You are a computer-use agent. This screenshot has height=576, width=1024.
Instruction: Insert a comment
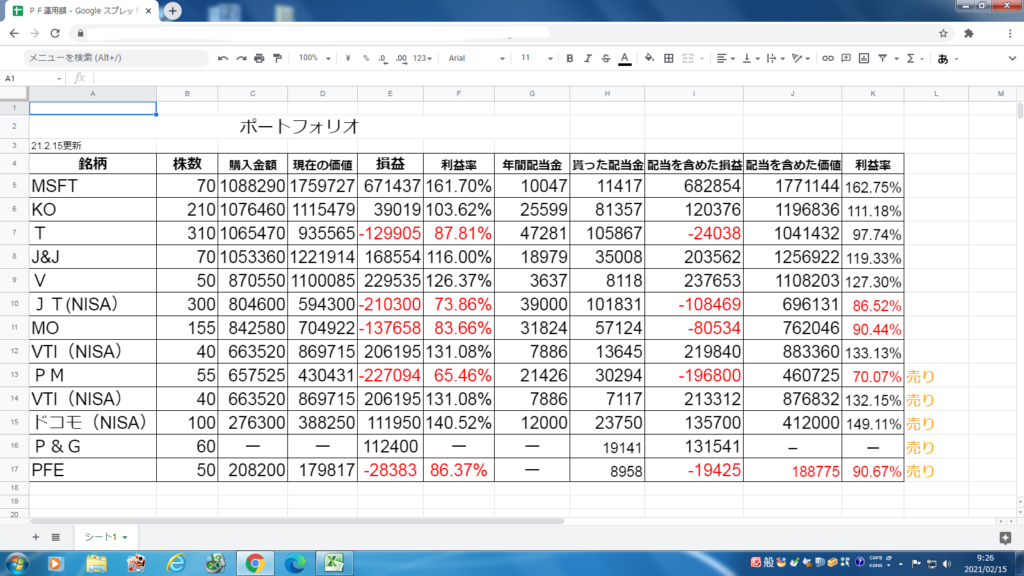(x=846, y=58)
